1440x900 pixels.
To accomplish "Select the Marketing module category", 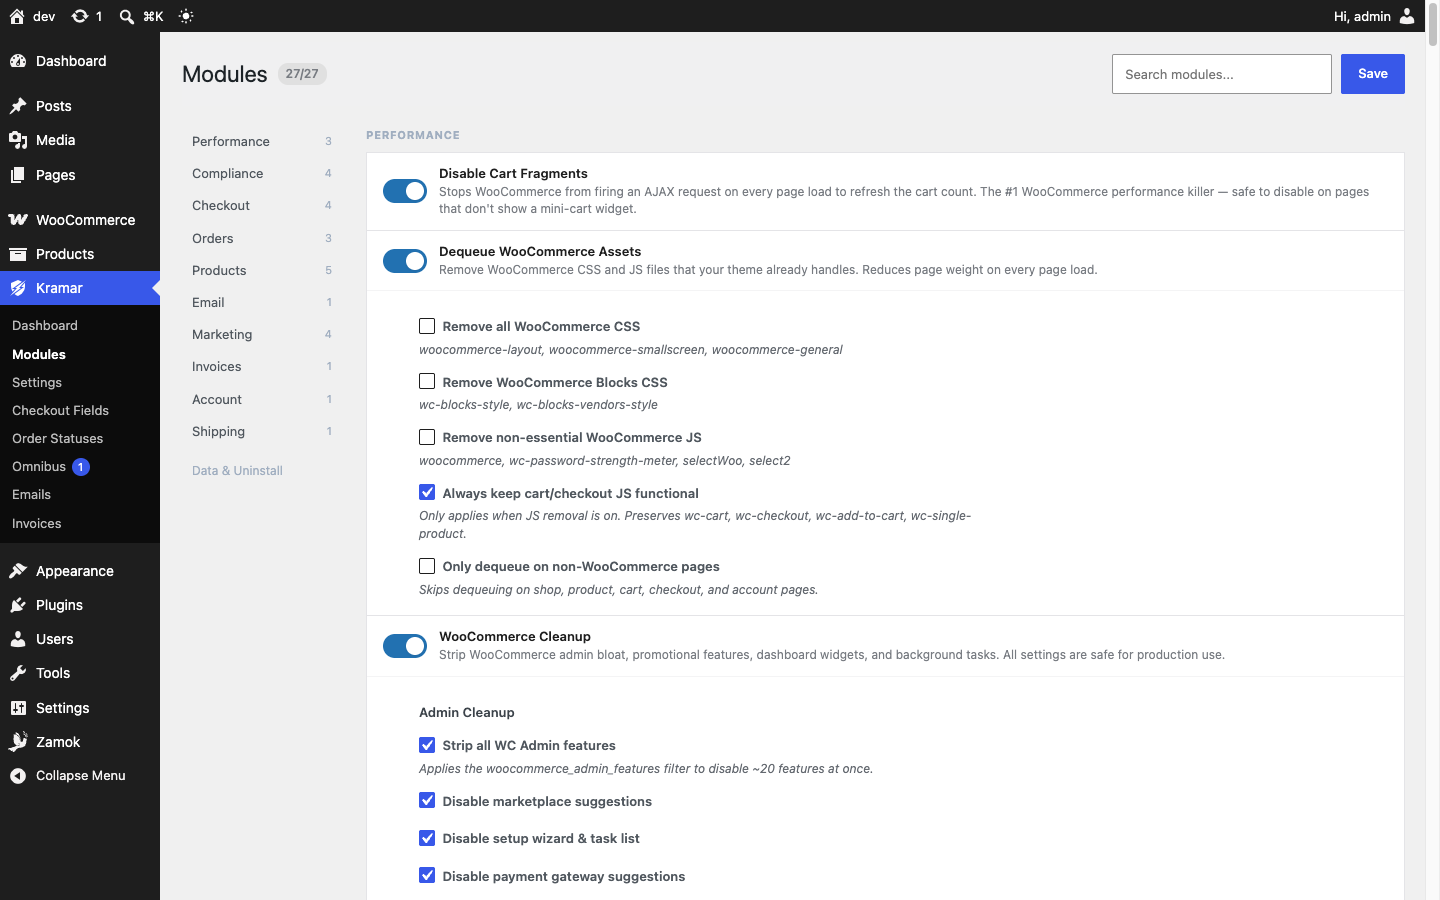I will click(262, 334).
